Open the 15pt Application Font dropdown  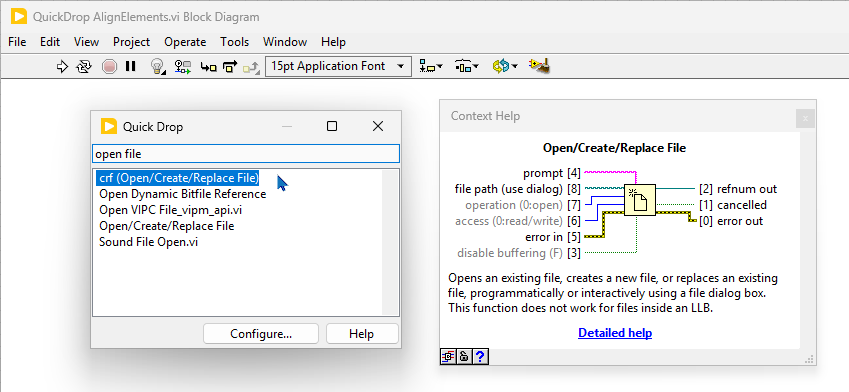point(337,67)
